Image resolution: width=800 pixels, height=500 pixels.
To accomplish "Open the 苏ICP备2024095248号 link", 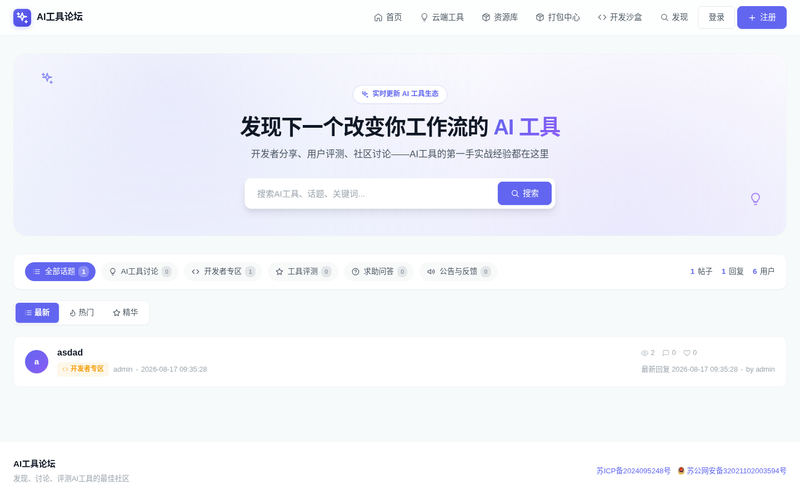I will [x=633, y=471].
